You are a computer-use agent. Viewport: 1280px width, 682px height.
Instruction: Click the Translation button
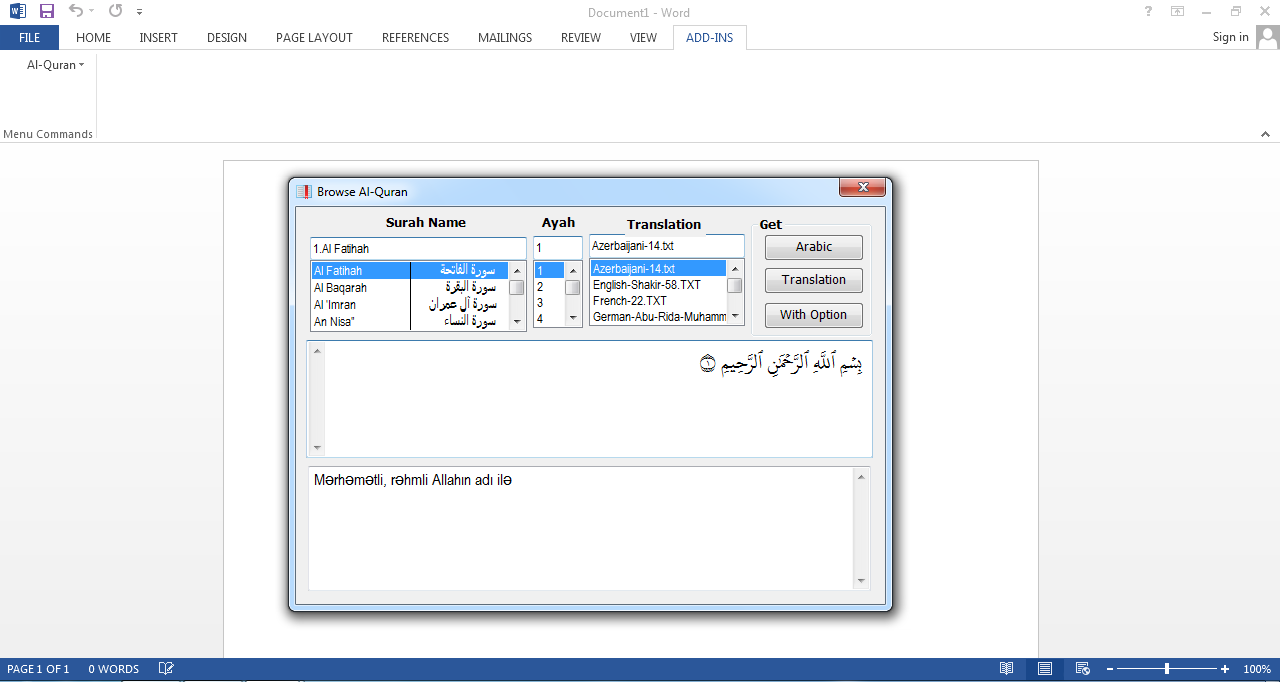click(814, 280)
